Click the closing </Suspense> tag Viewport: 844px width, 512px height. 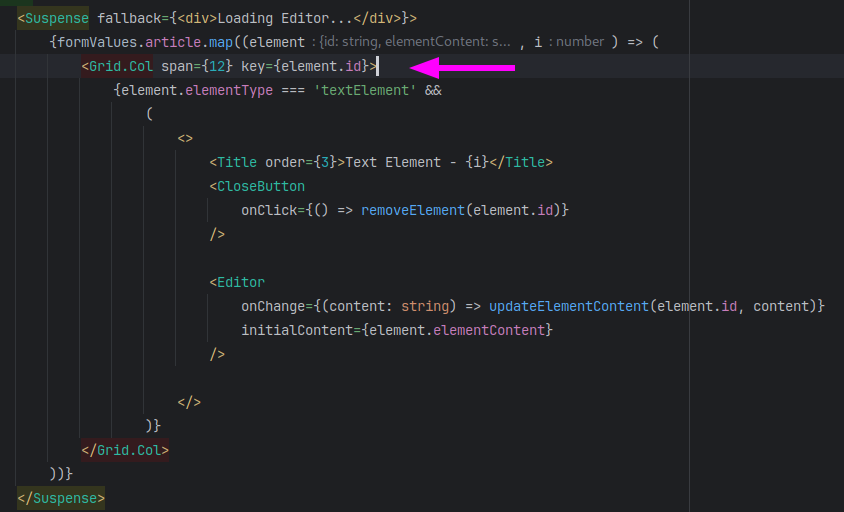point(61,498)
